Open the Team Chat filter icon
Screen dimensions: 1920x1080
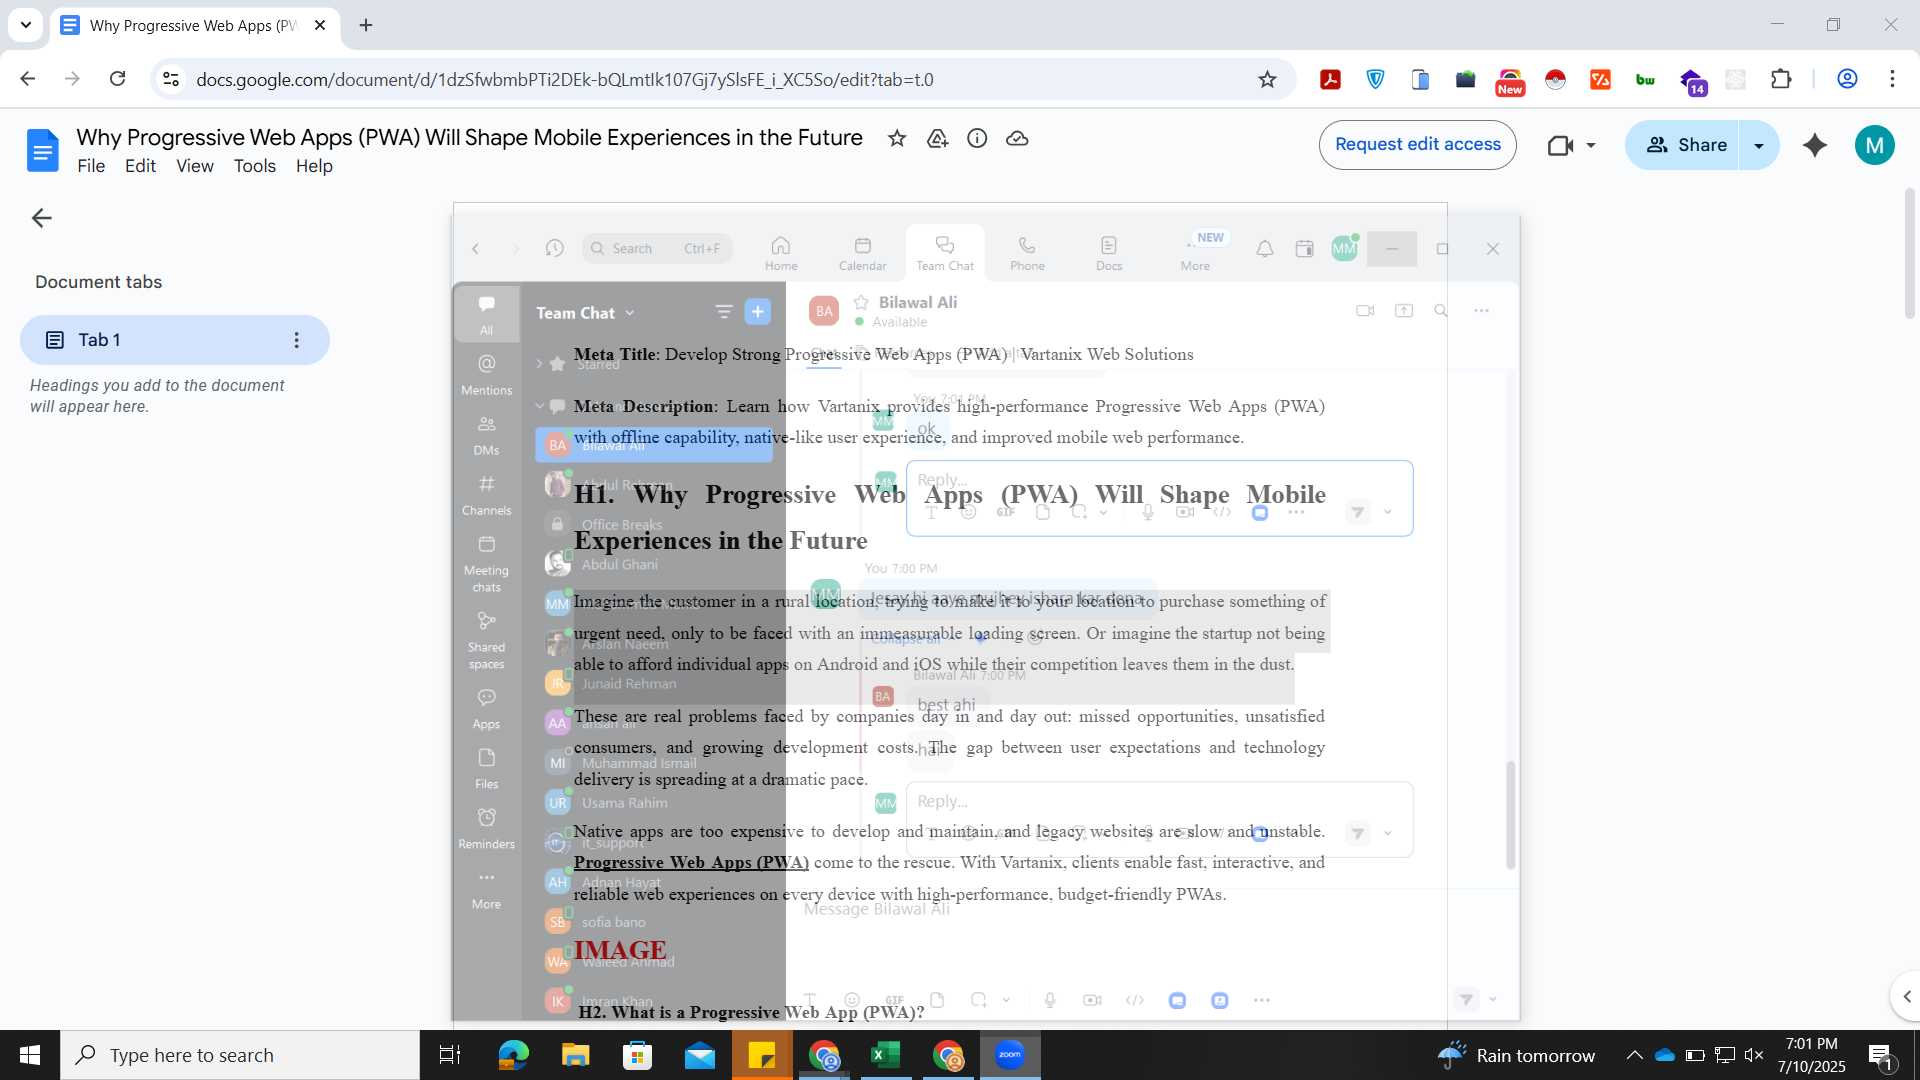coord(724,312)
